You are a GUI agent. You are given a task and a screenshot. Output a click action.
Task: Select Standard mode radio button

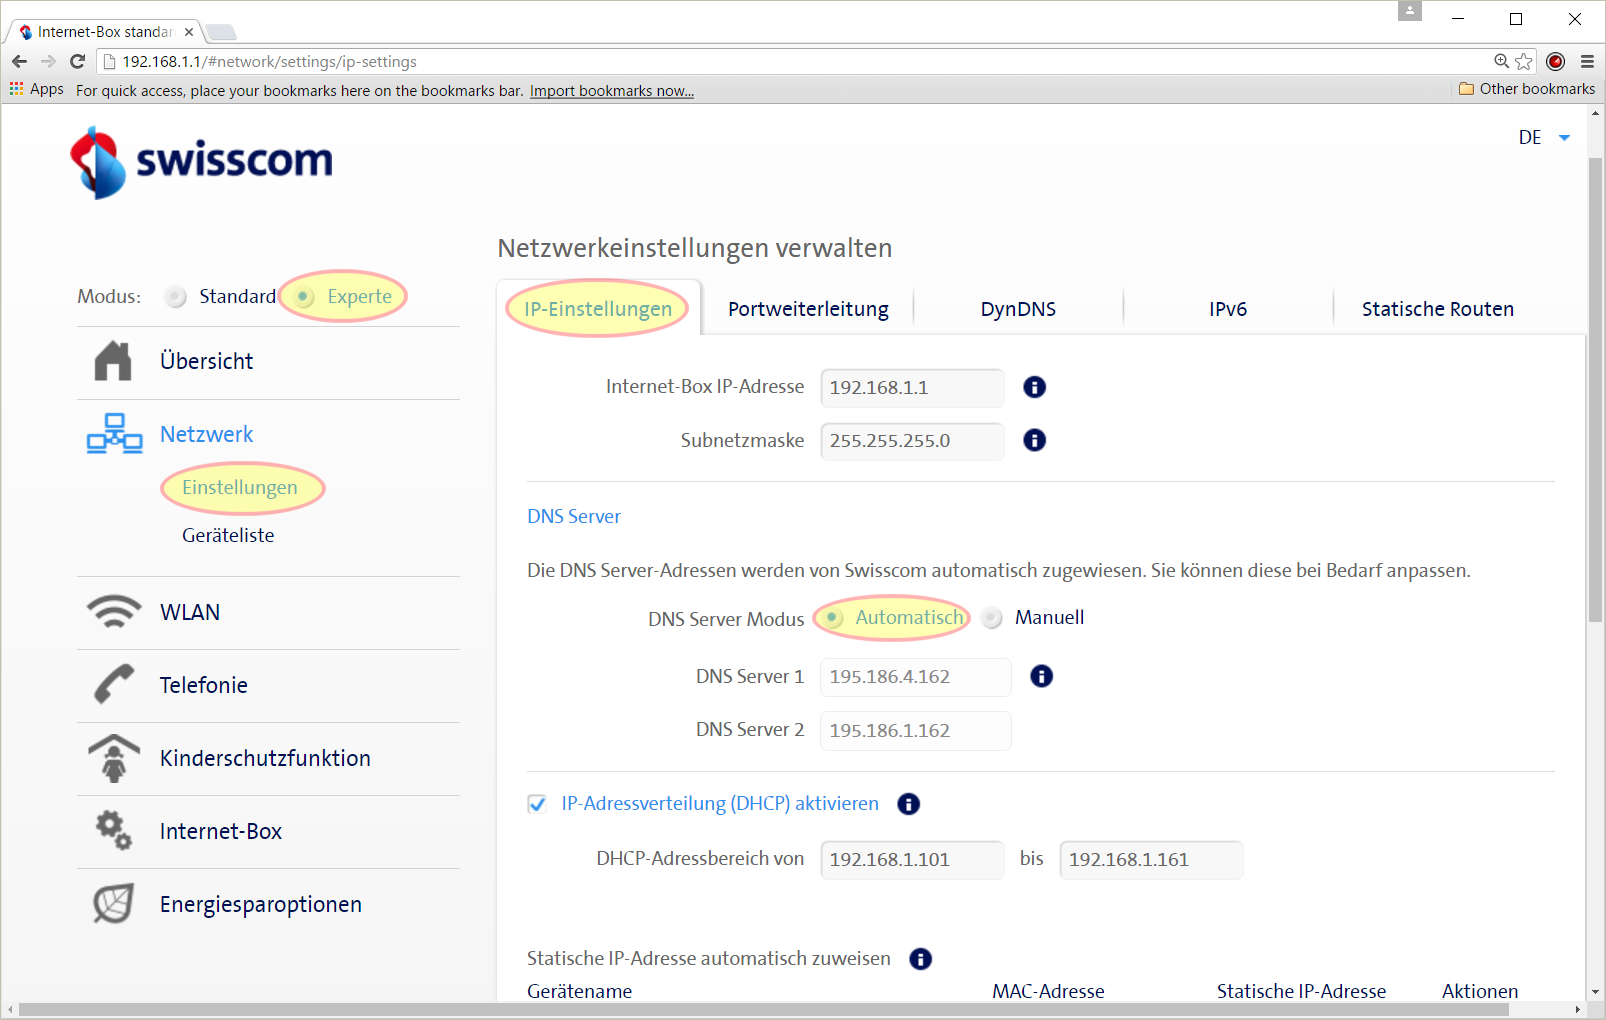pyautogui.click(x=176, y=297)
